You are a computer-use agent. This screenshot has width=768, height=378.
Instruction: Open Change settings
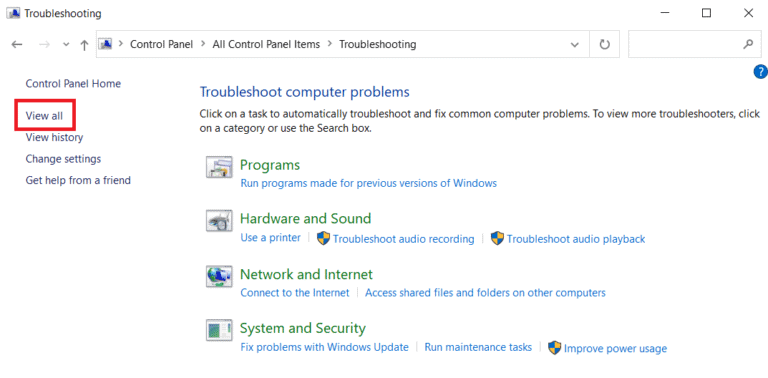pyautogui.click(x=63, y=159)
